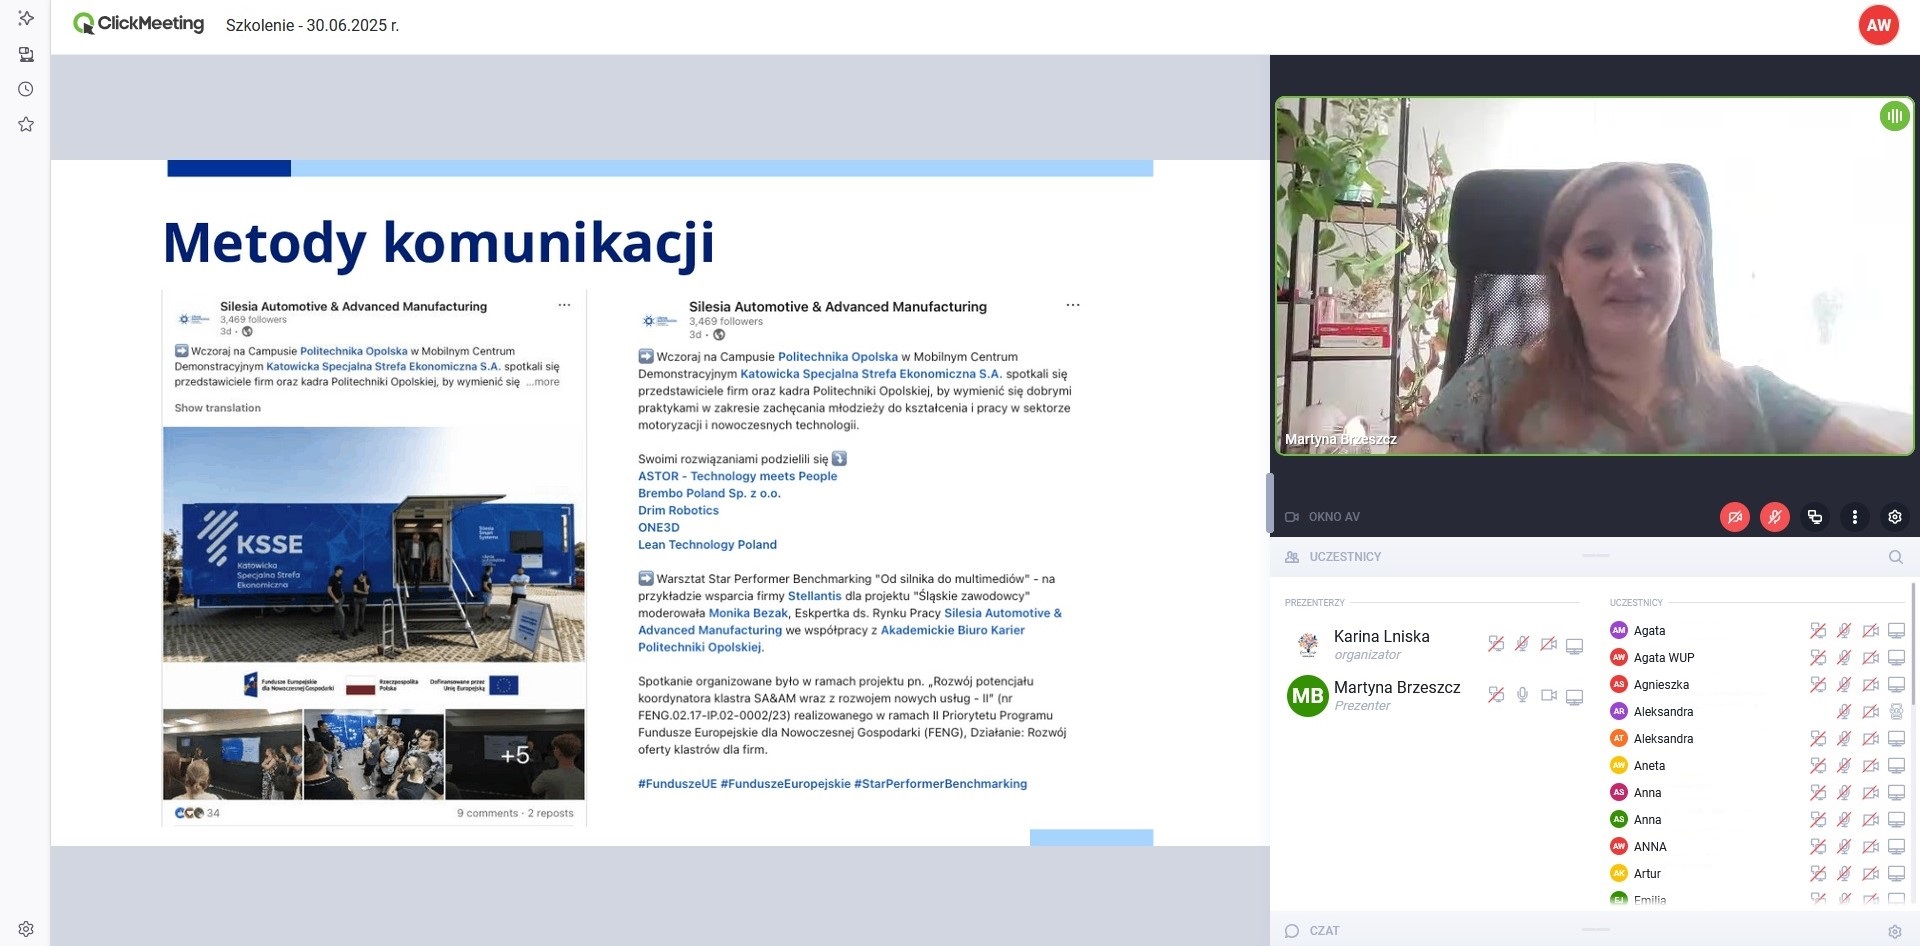Open three-dot menu on left LinkedIn post

(564, 305)
